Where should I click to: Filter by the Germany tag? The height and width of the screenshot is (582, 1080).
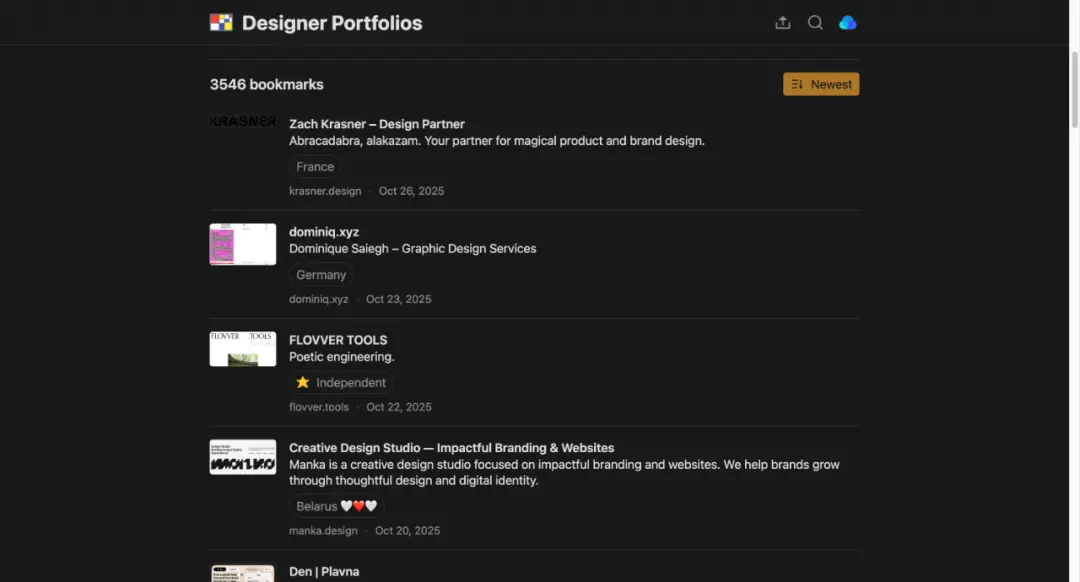(321, 275)
